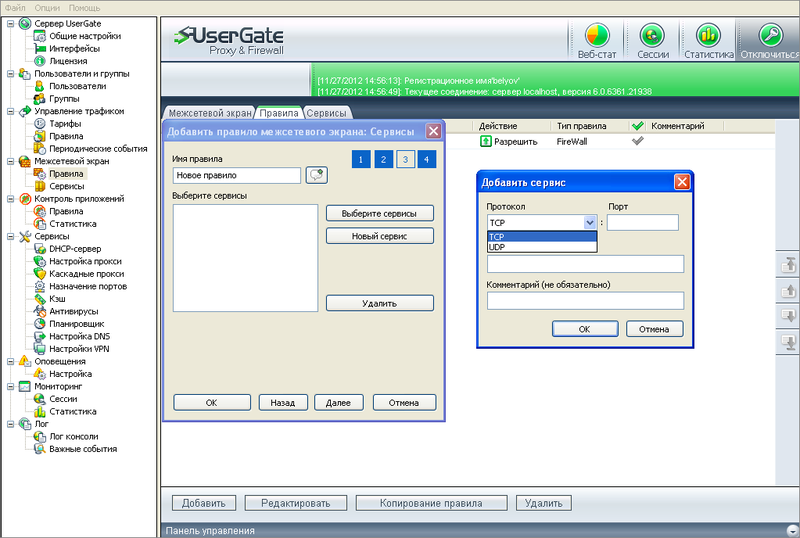Select Лог консоли in the tree
800x538 pixels.
(x=73, y=436)
